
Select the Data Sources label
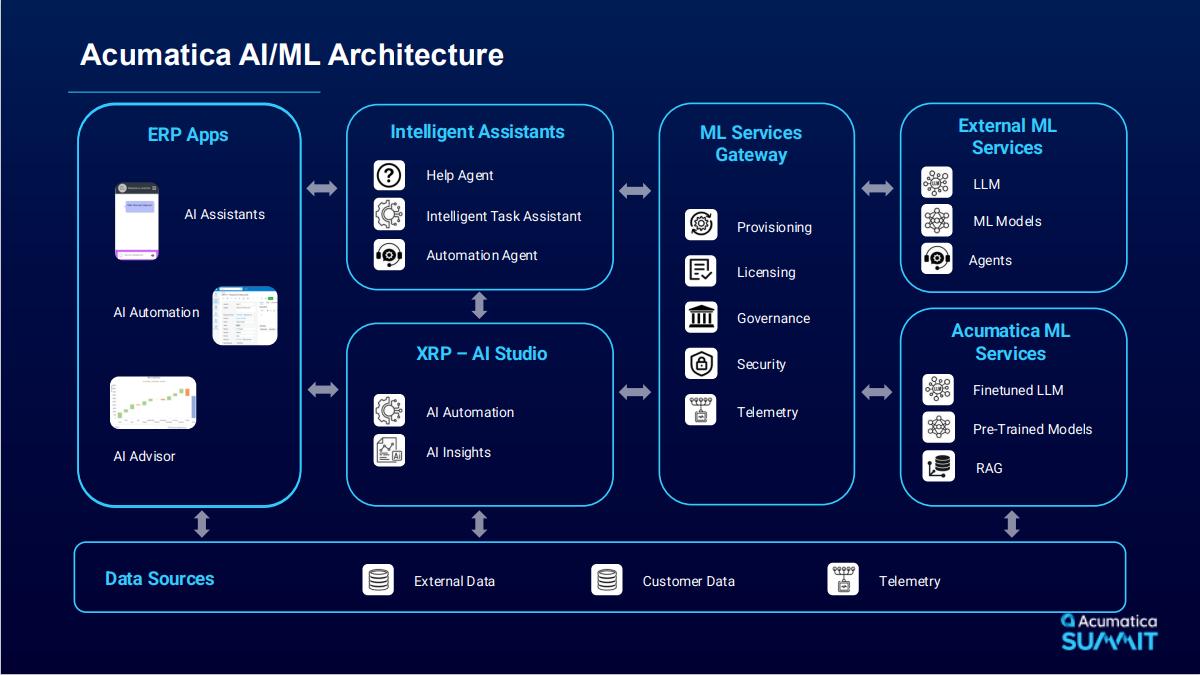(159, 578)
